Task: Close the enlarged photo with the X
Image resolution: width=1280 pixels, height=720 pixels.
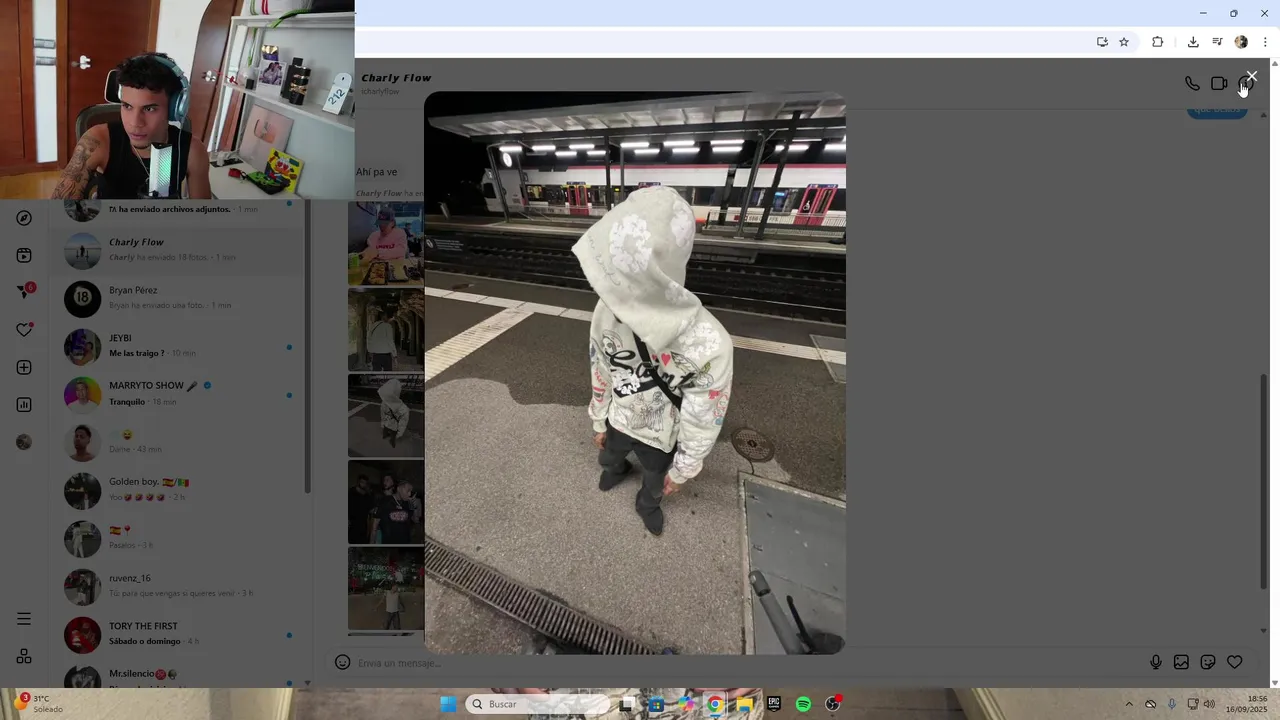Action: tap(1251, 76)
